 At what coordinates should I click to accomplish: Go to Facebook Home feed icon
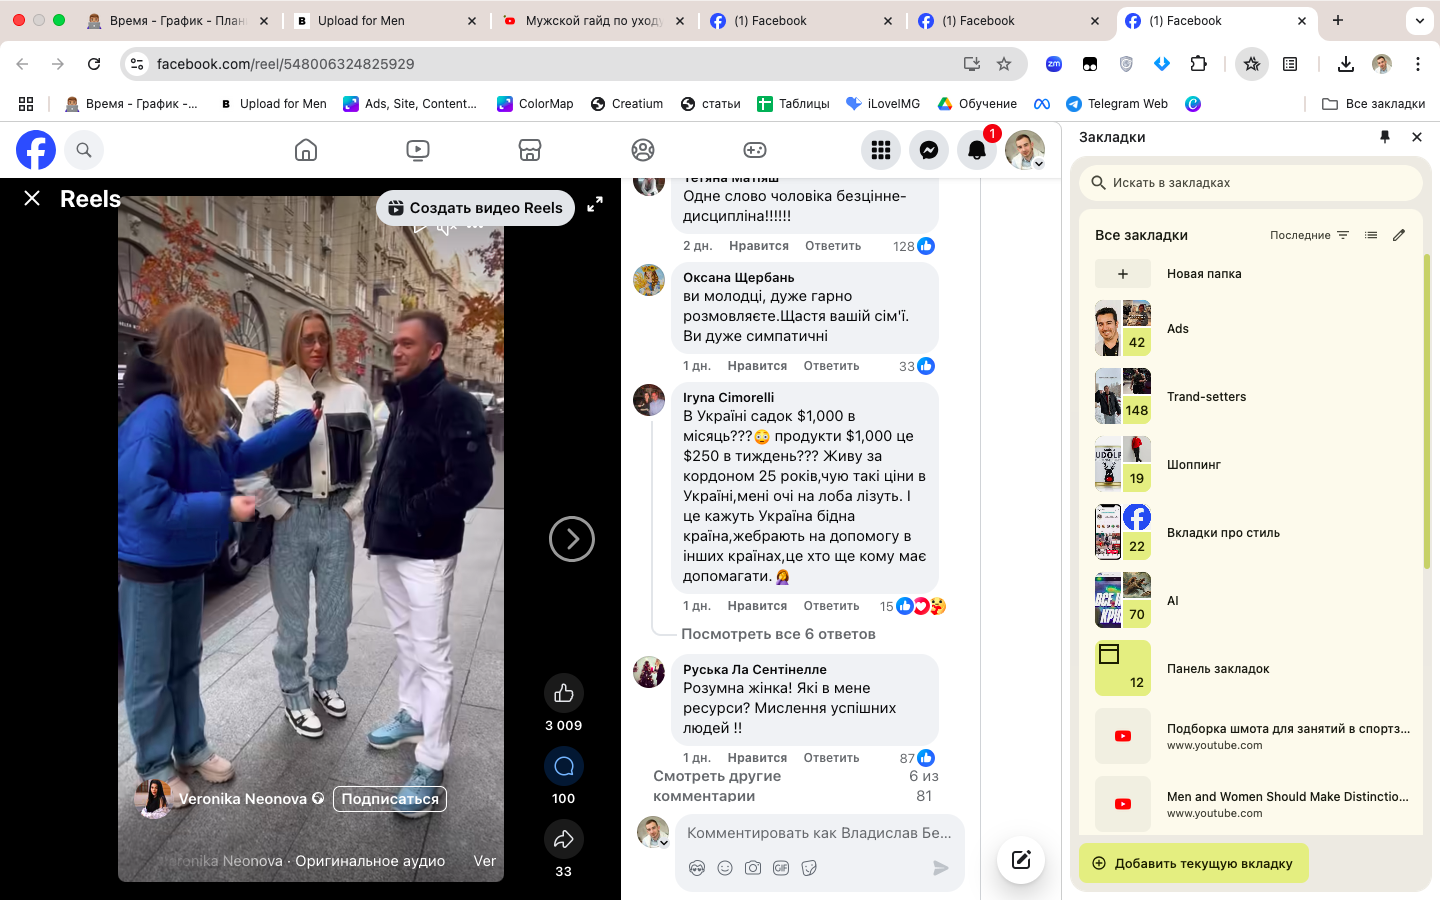point(306,150)
